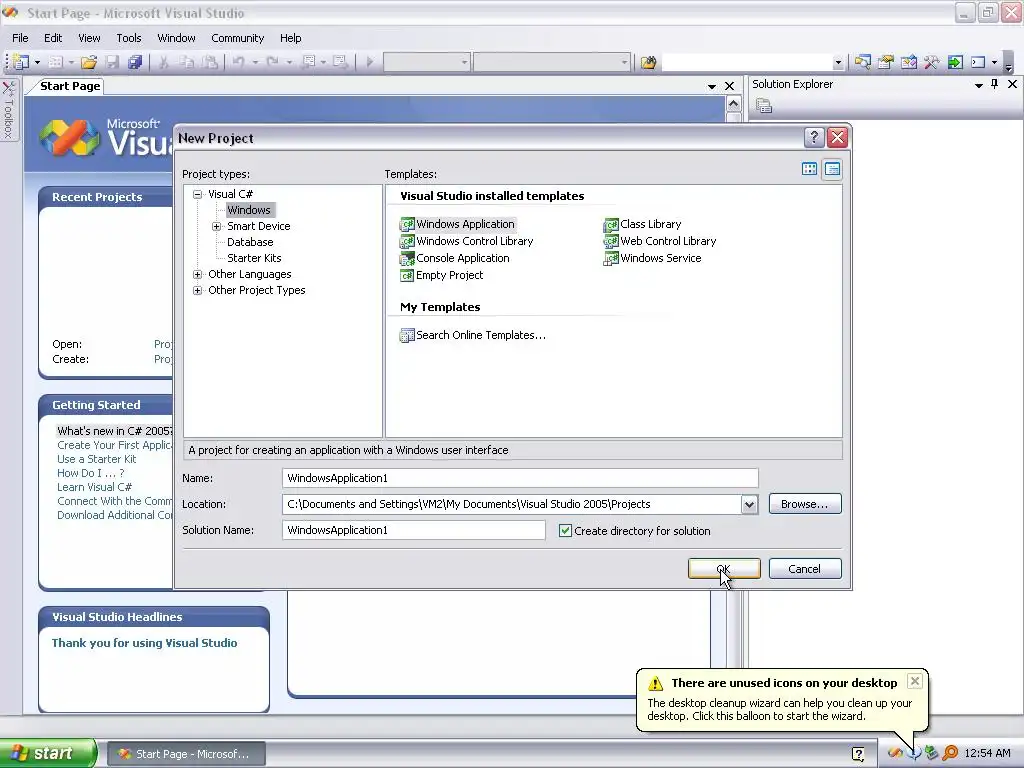This screenshot has height=768, width=1024.
Task: Switch templates to large icons view
Action: pos(809,169)
